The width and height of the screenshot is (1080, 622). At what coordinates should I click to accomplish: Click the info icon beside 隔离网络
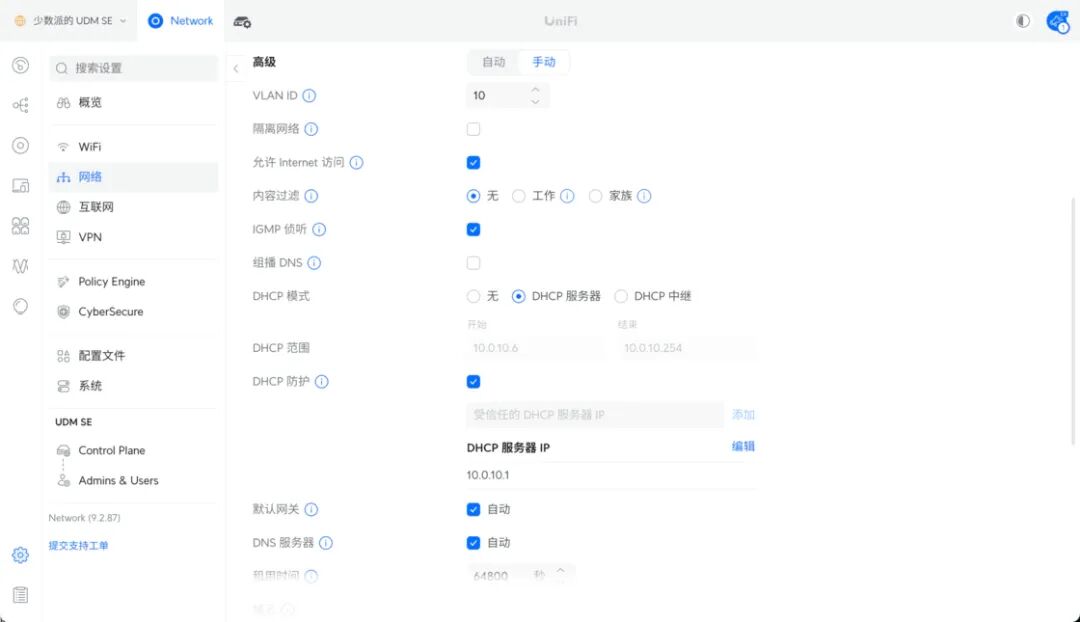coord(311,129)
